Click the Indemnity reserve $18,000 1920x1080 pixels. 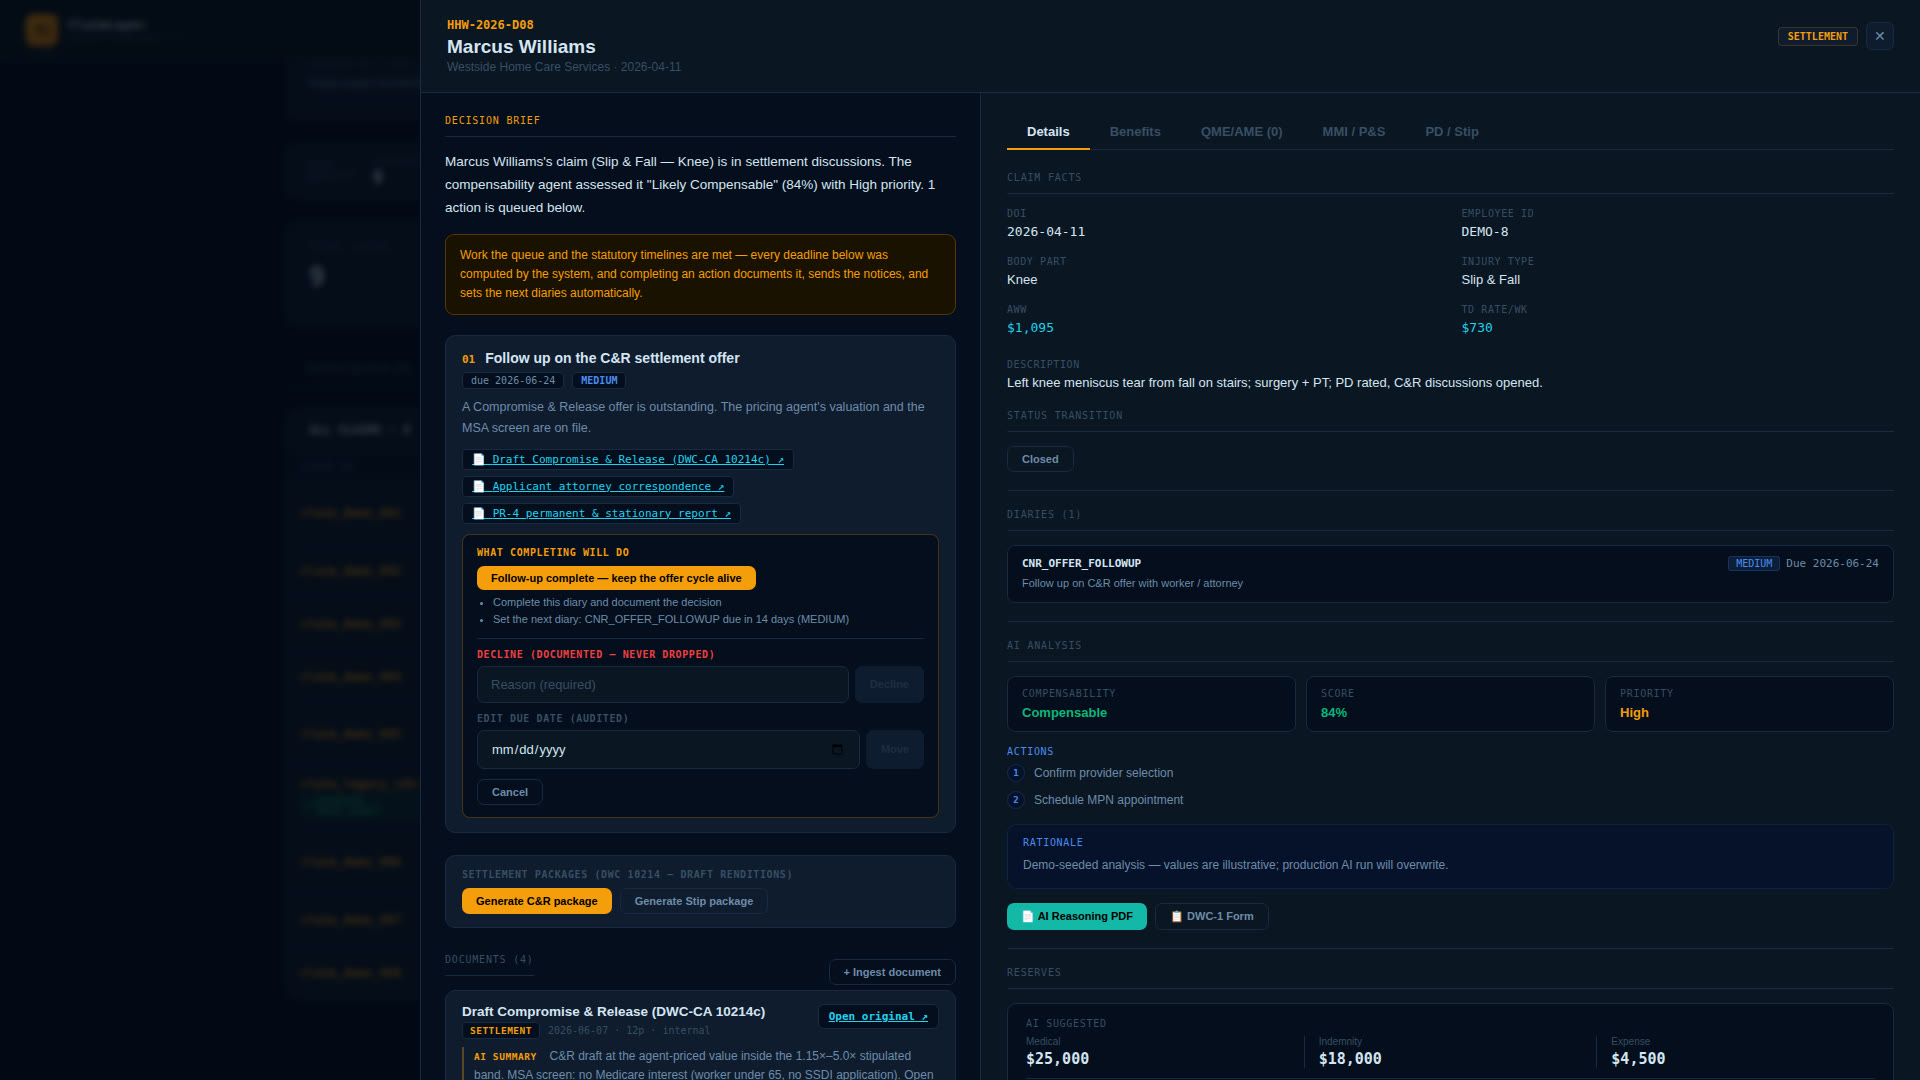point(1350,1059)
